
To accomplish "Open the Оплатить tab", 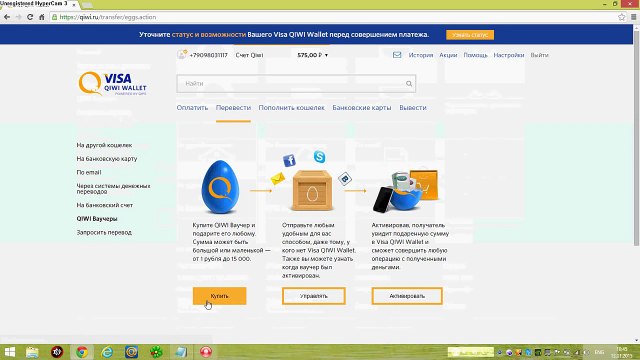I will click(192, 108).
